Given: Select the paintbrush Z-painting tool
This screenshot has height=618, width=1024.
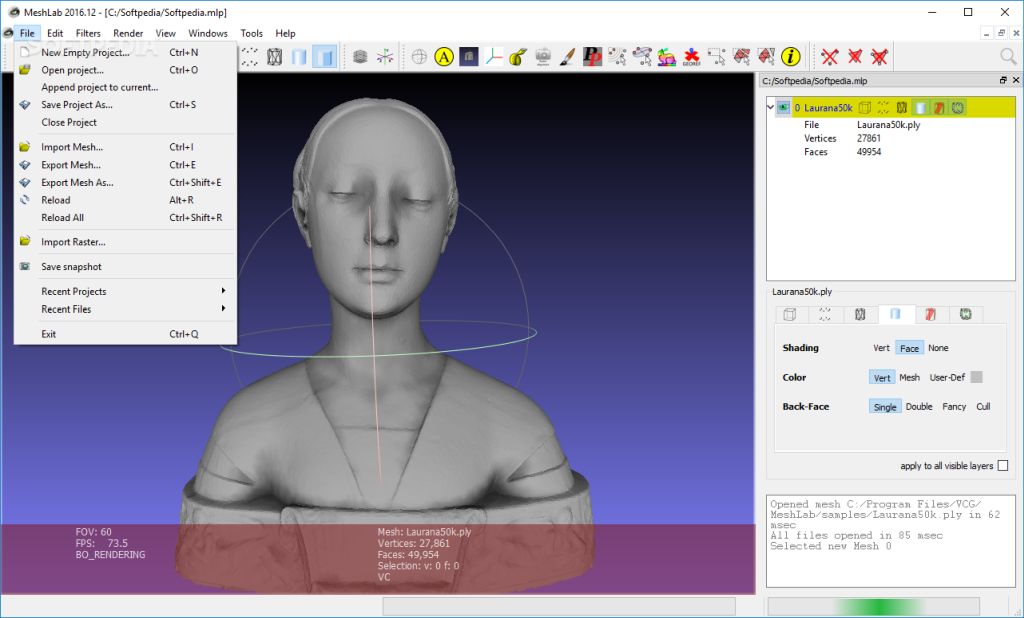Looking at the screenshot, I should 567,57.
